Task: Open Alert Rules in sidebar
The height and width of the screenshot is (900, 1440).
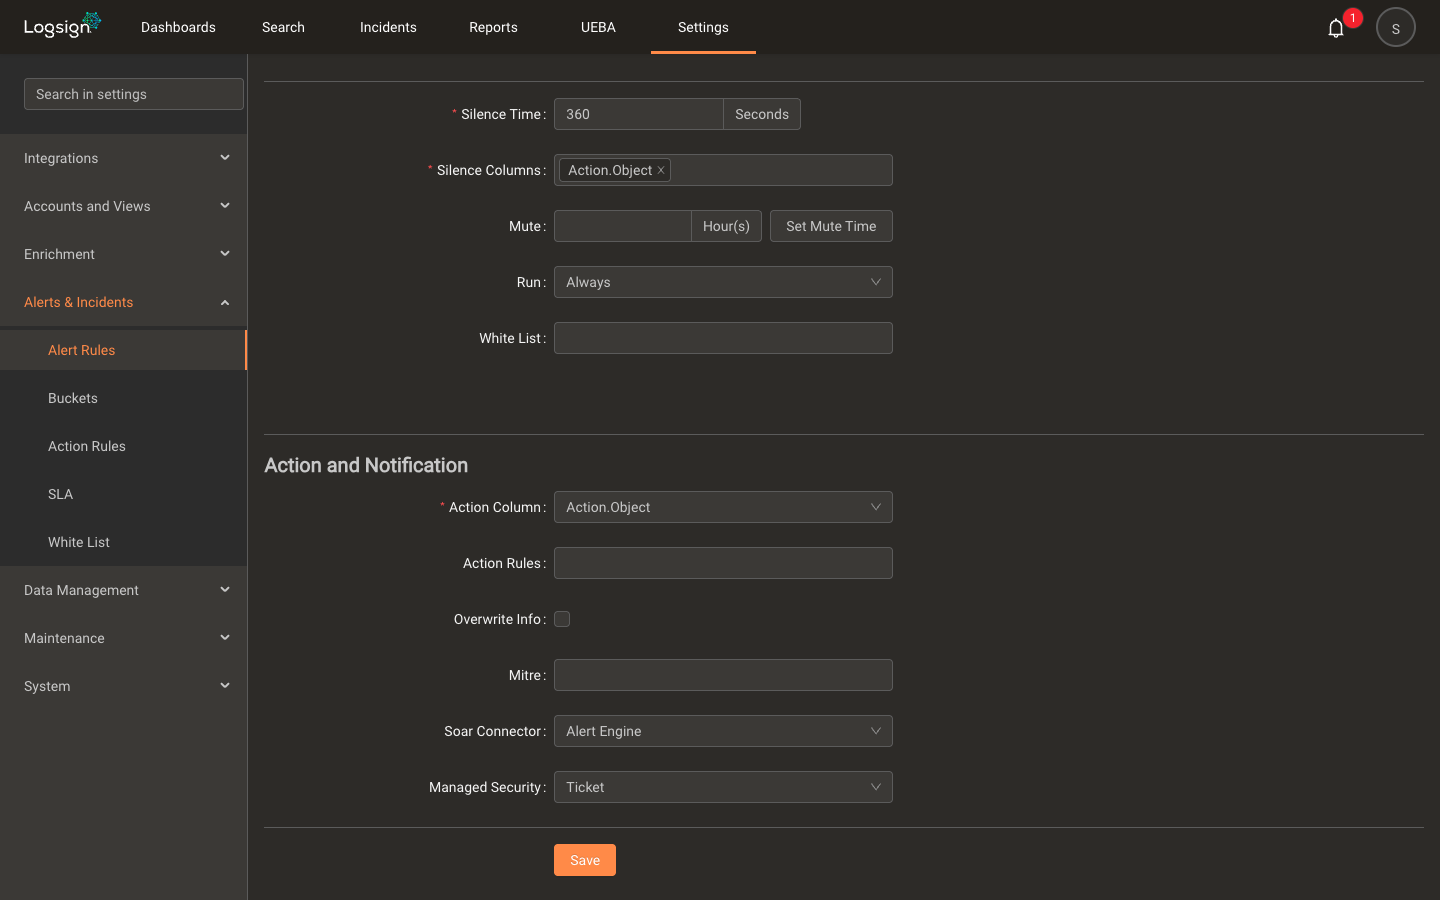Action: pyautogui.click(x=123, y=350)
